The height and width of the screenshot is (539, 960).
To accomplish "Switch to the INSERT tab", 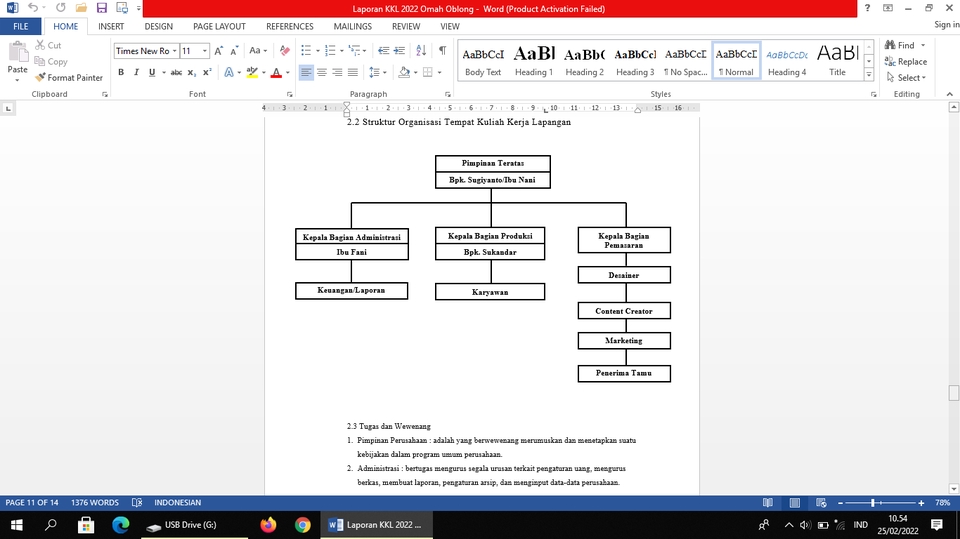I will (111, 26).
